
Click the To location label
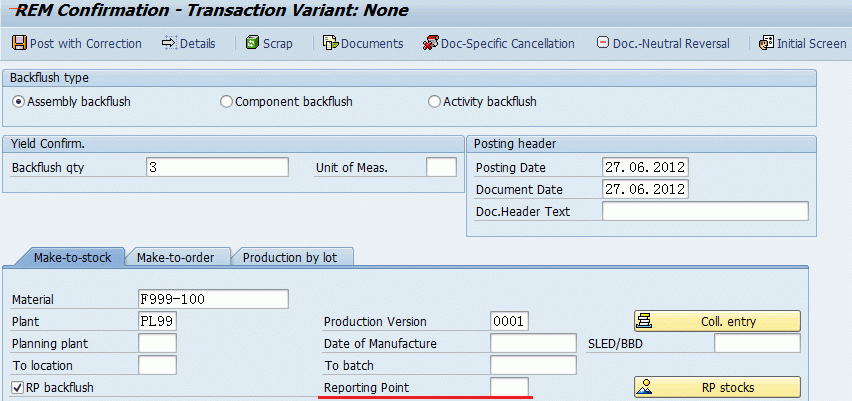(42, 366)
